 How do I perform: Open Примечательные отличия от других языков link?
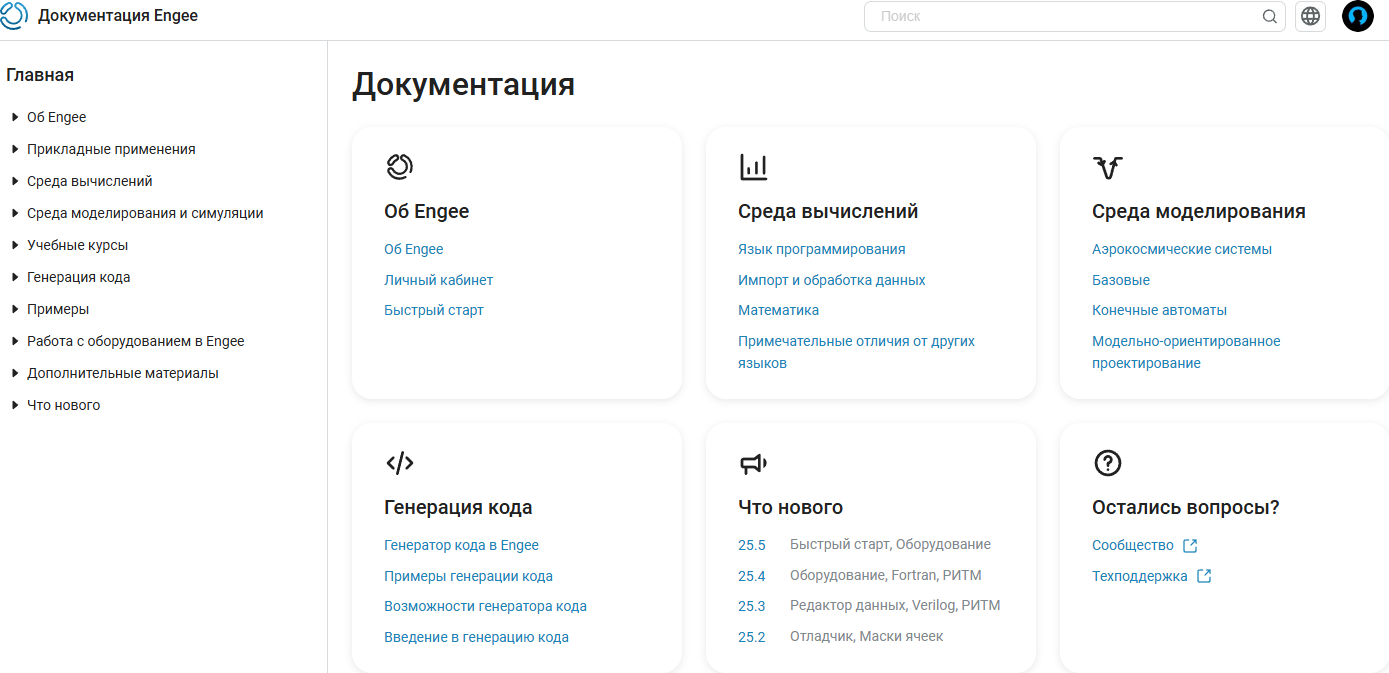point(856,352)
